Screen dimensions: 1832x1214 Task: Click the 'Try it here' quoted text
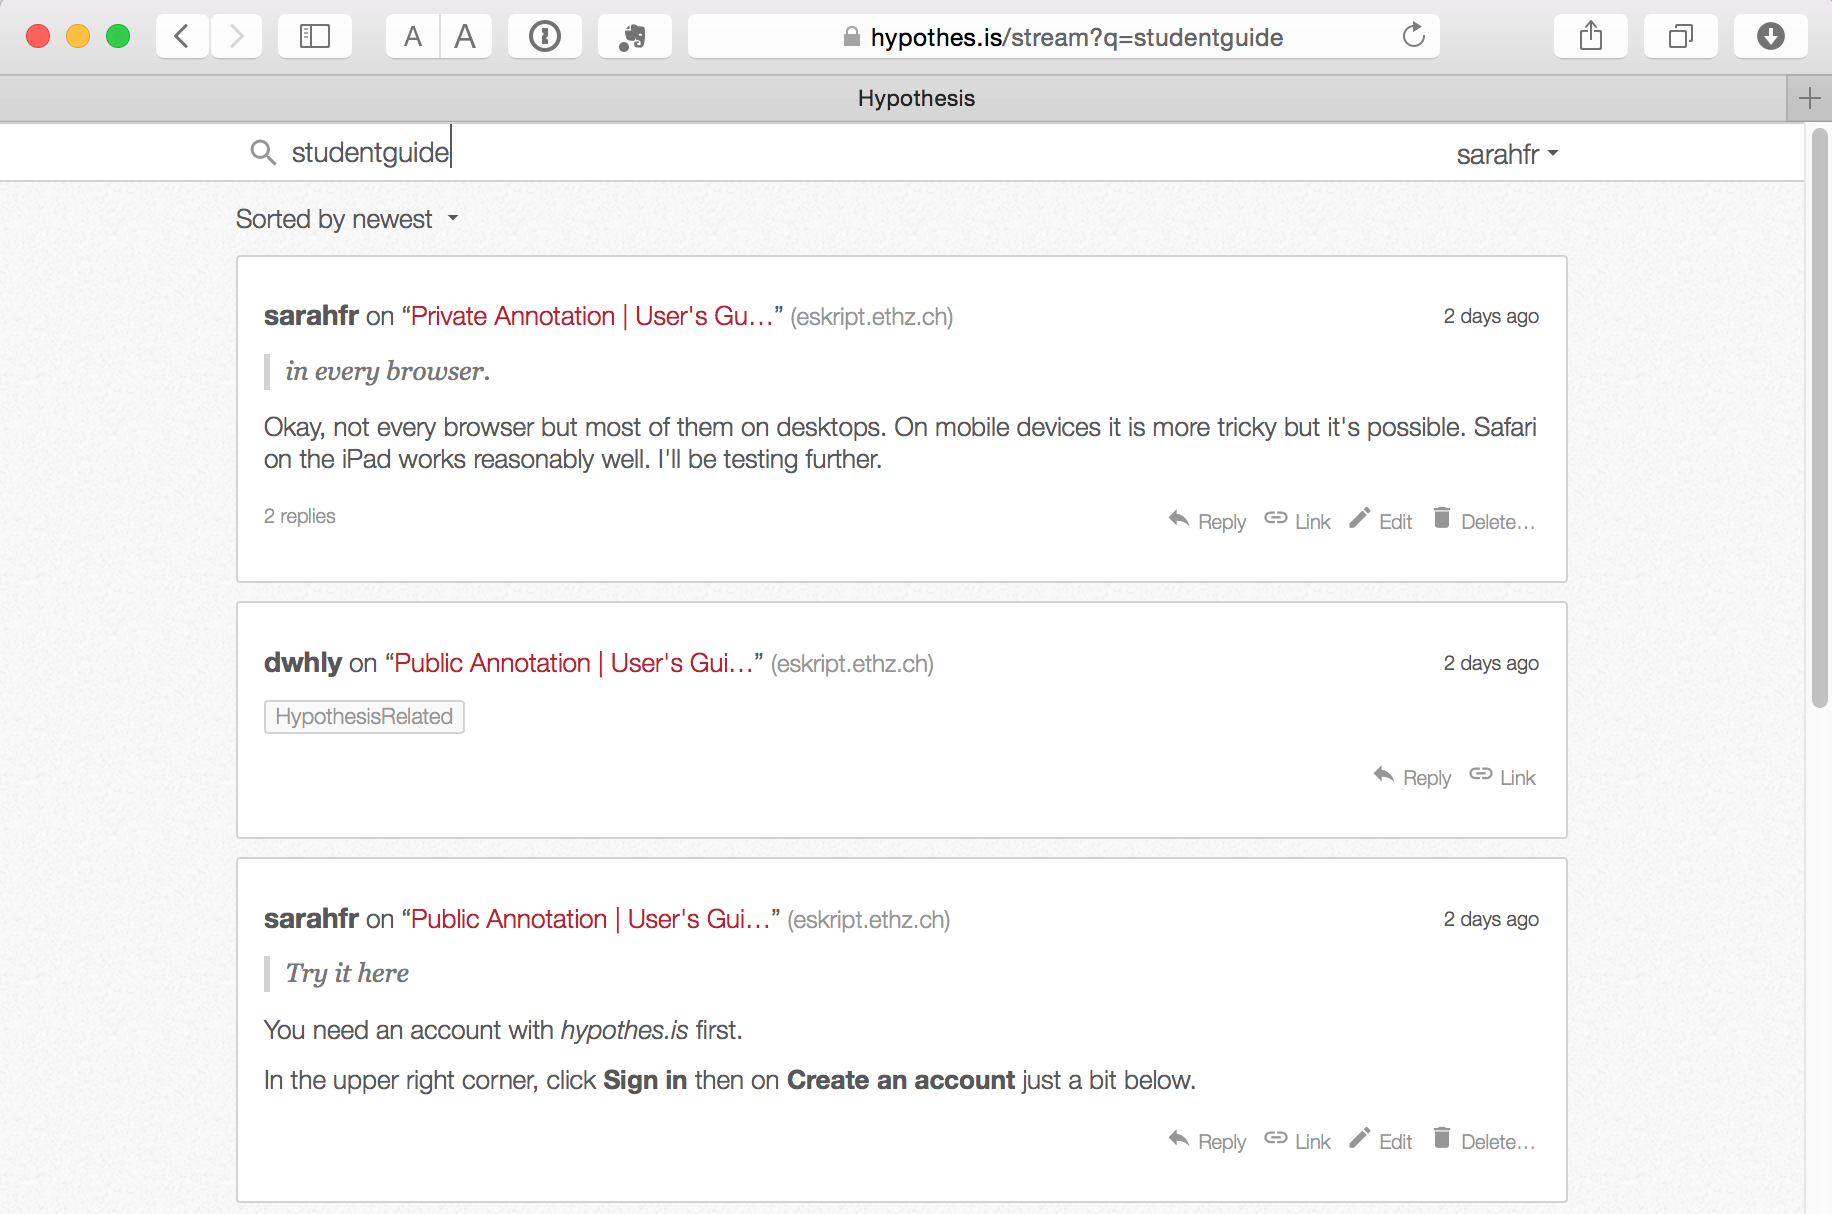pos(347,973)
